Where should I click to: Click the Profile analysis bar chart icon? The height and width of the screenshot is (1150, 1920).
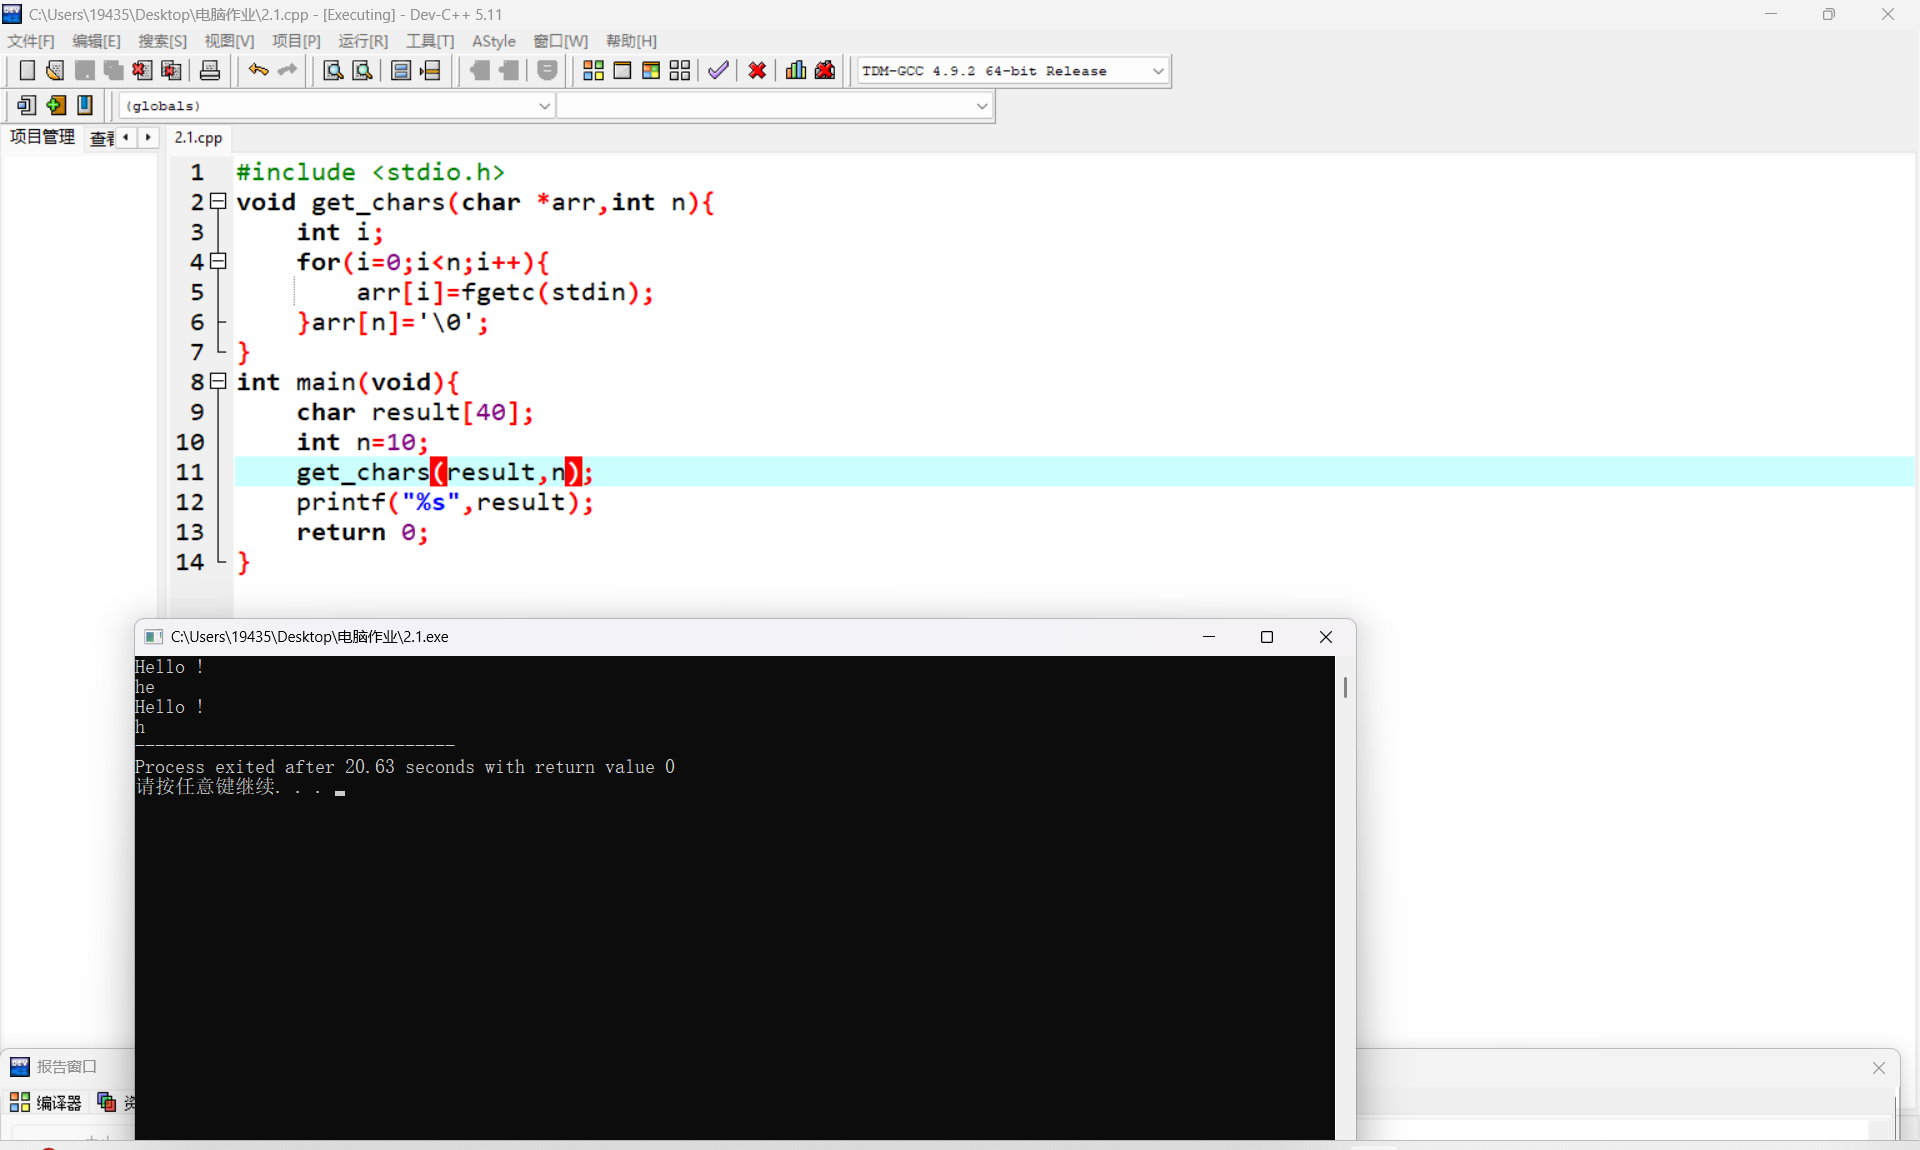(796, 70)
